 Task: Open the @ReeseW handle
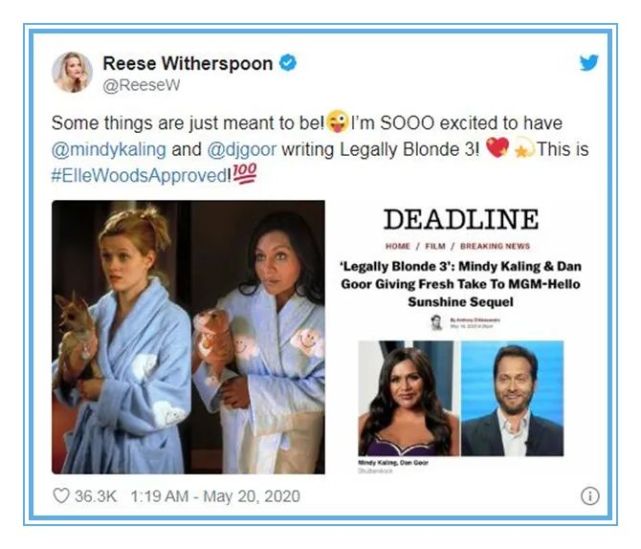click(x=141, y=85)
